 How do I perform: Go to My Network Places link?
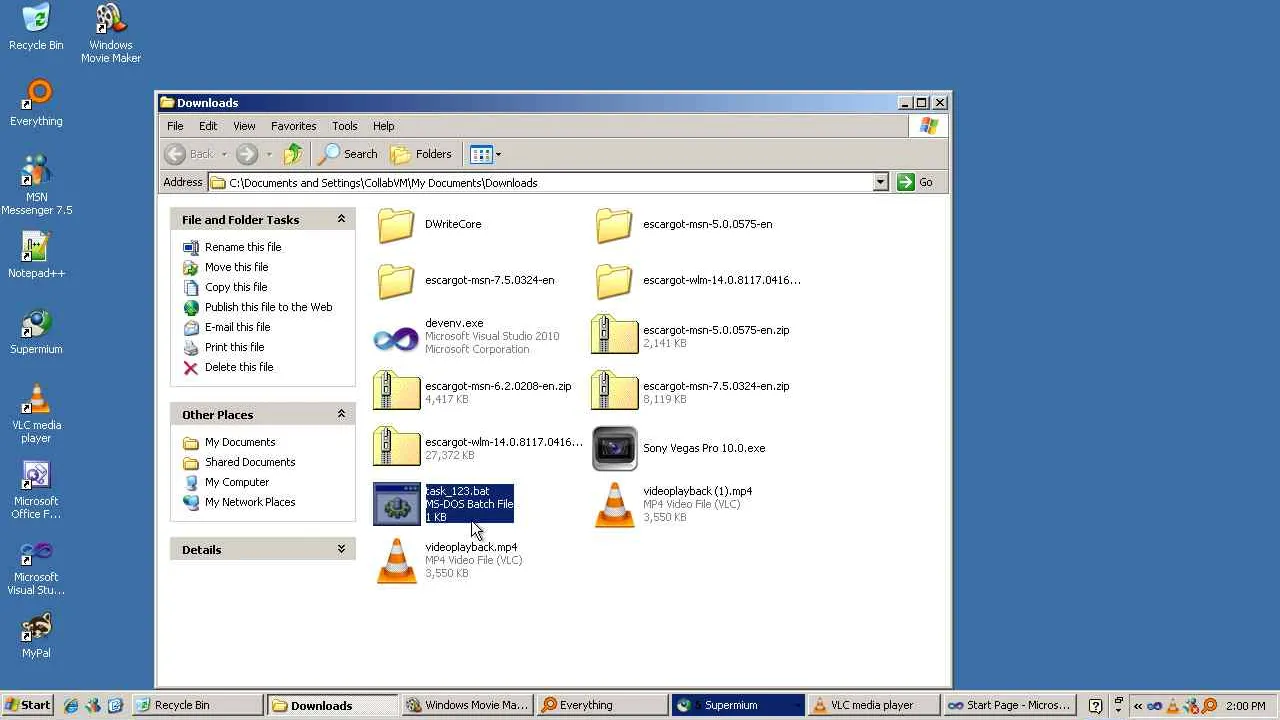pyautogui.click(x=250, y=502)
